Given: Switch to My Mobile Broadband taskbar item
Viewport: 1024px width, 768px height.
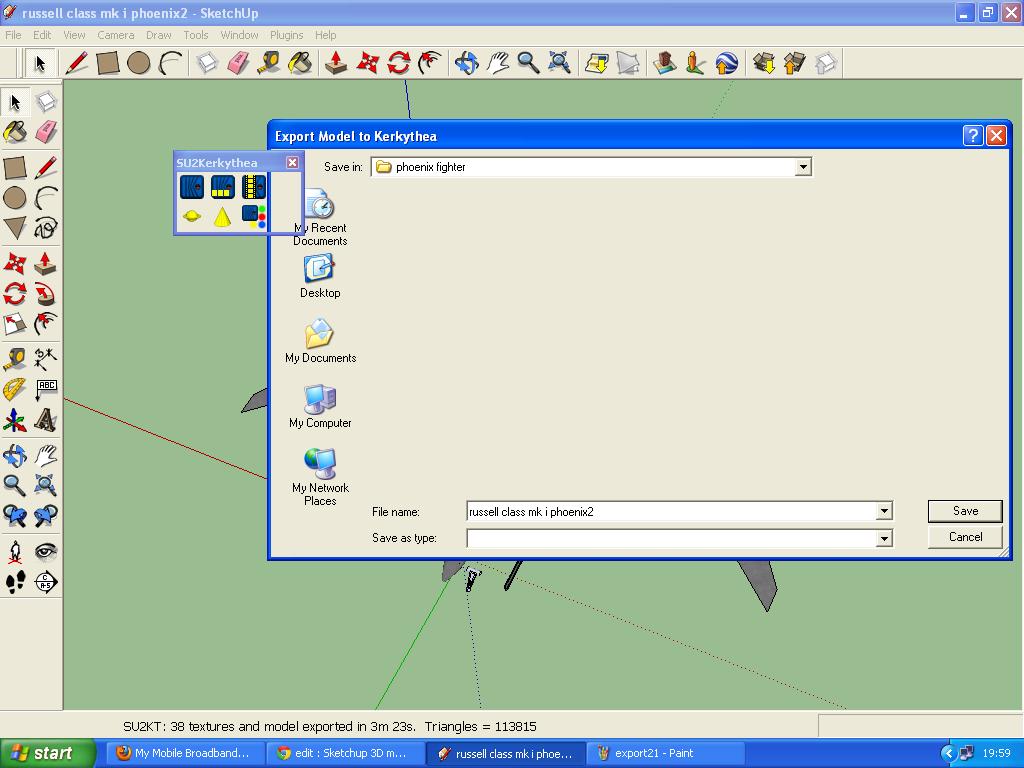Looking at the screenshot, I should 185,753.
